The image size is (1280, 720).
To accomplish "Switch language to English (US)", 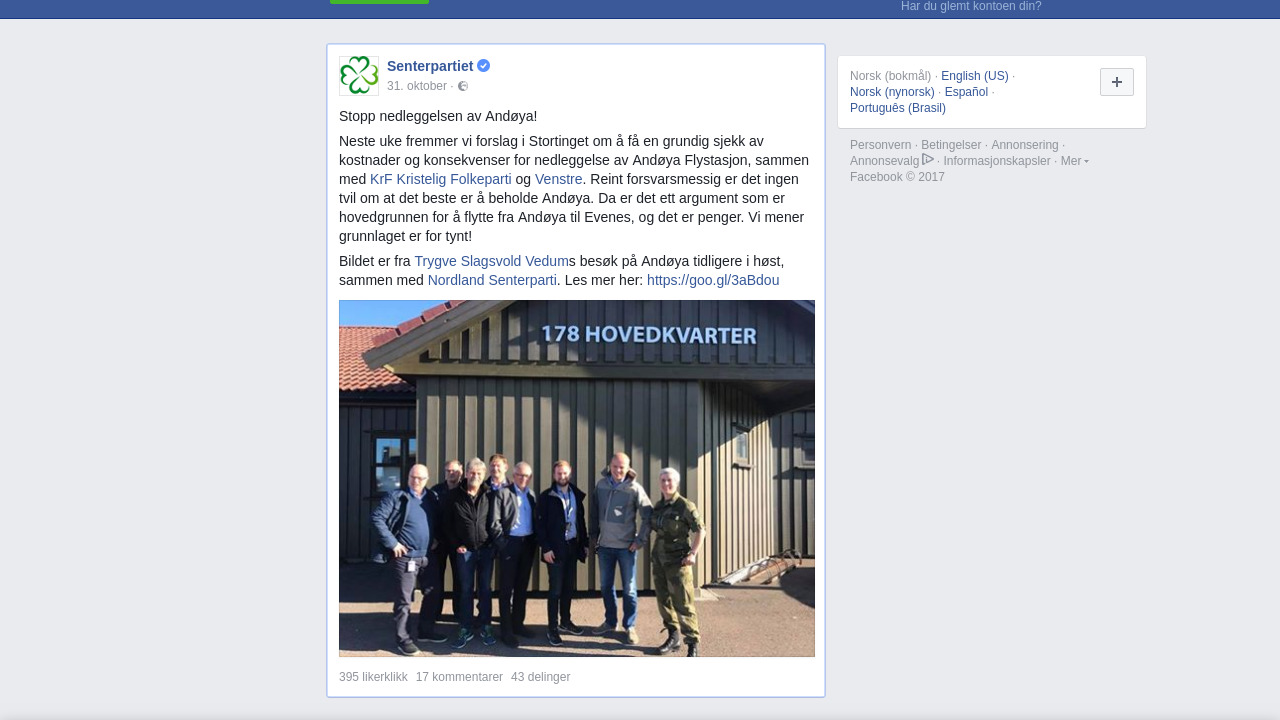I will pyautogui.click(x=975, y=76).
